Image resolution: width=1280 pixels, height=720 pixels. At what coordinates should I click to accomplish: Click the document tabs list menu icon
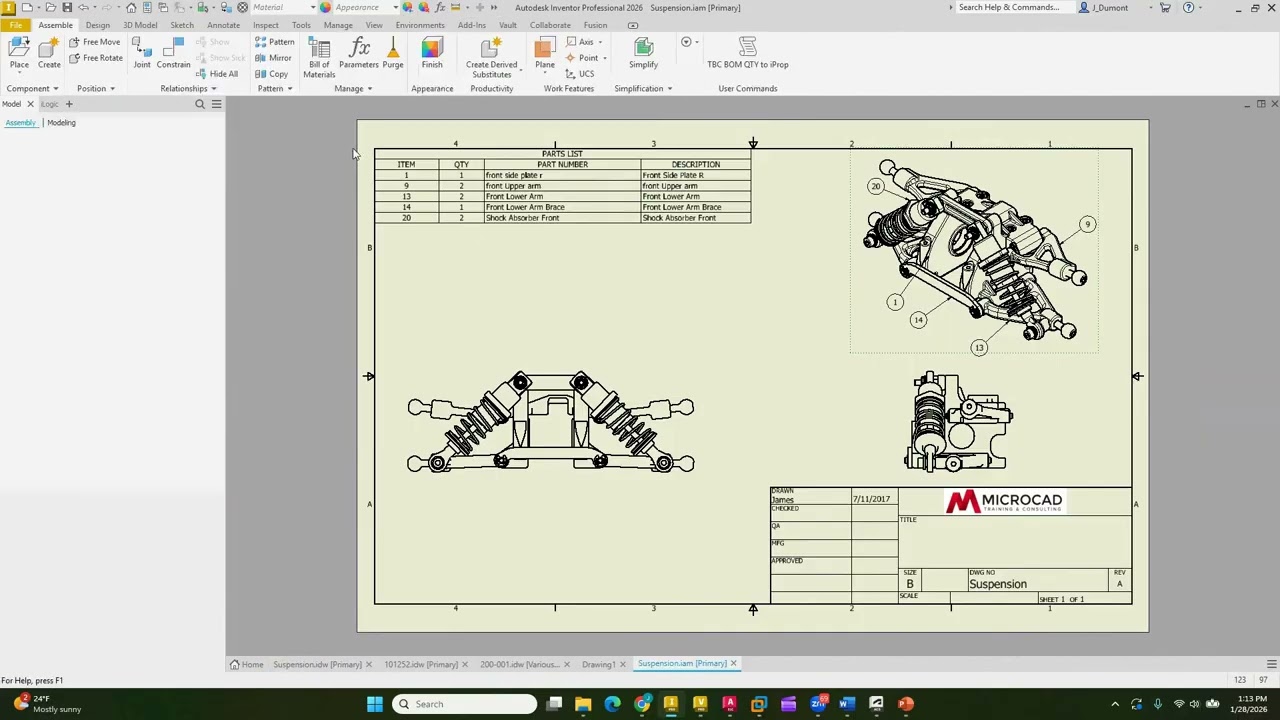pos(1271,664)
